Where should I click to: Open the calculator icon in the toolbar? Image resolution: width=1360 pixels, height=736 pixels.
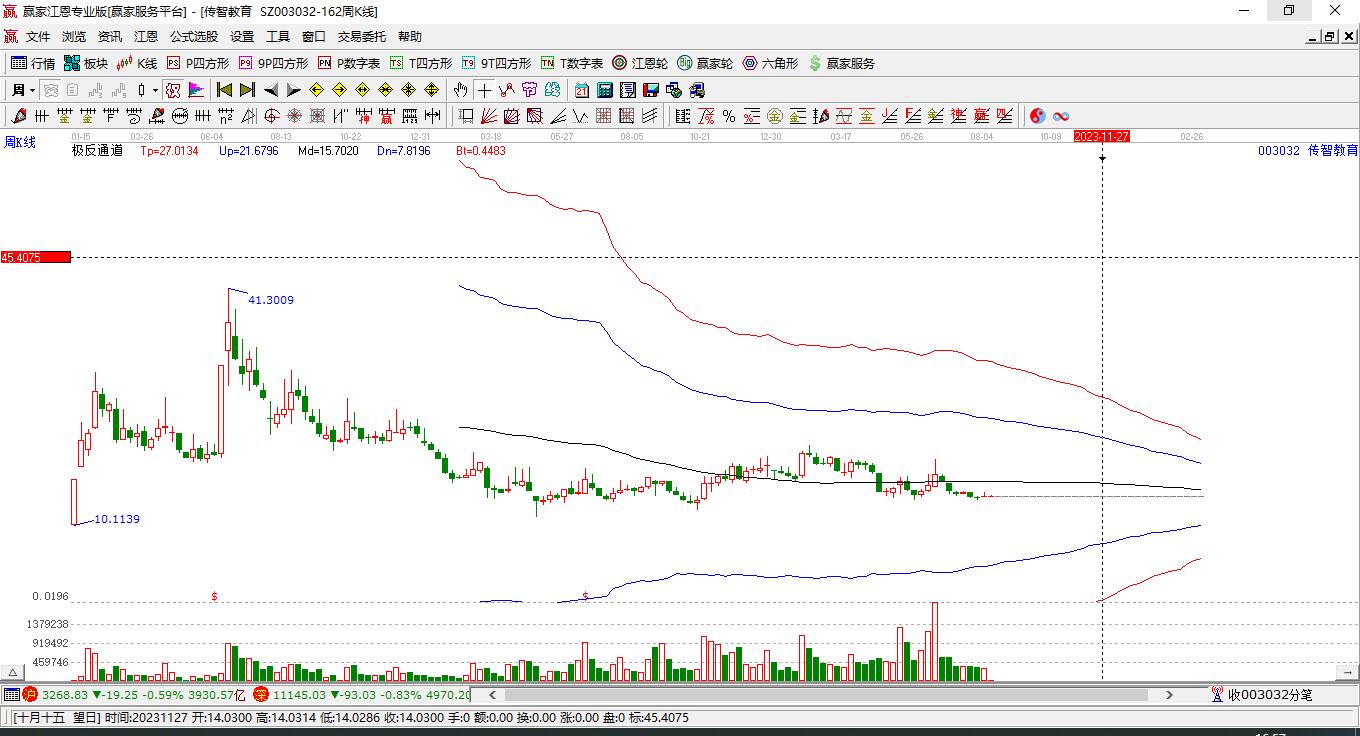[x=604, y=90]
